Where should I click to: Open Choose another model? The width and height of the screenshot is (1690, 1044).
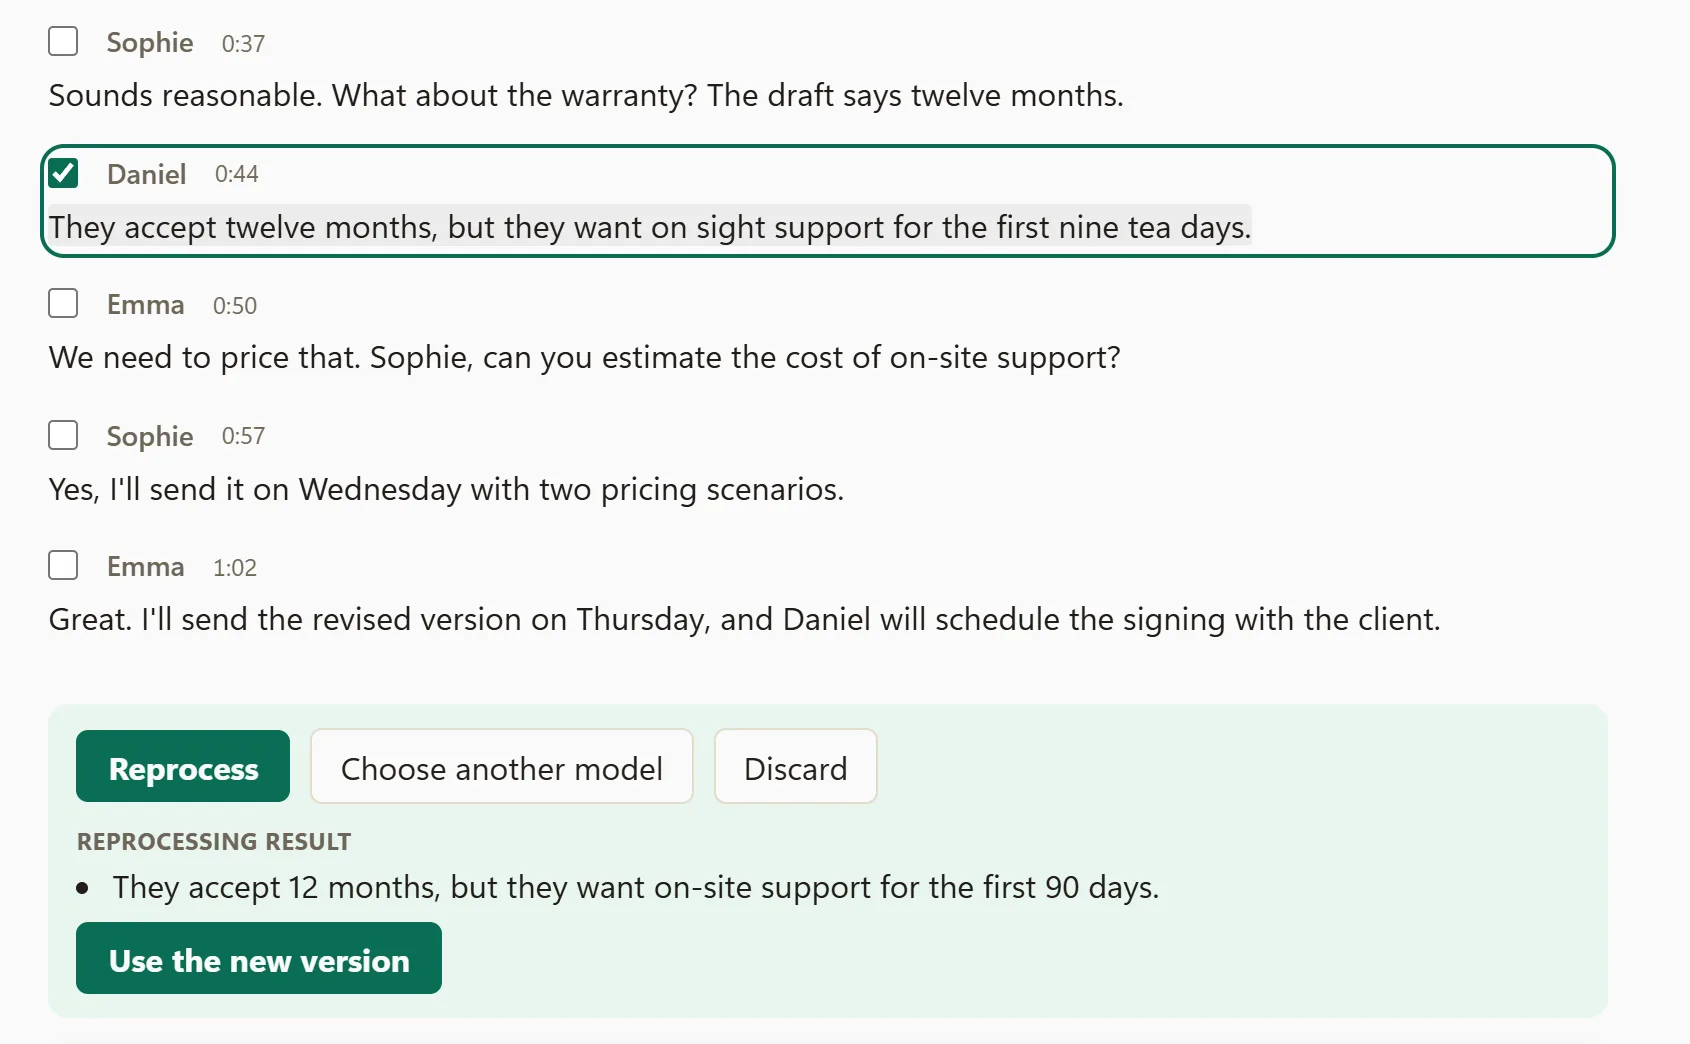(502, 766)
